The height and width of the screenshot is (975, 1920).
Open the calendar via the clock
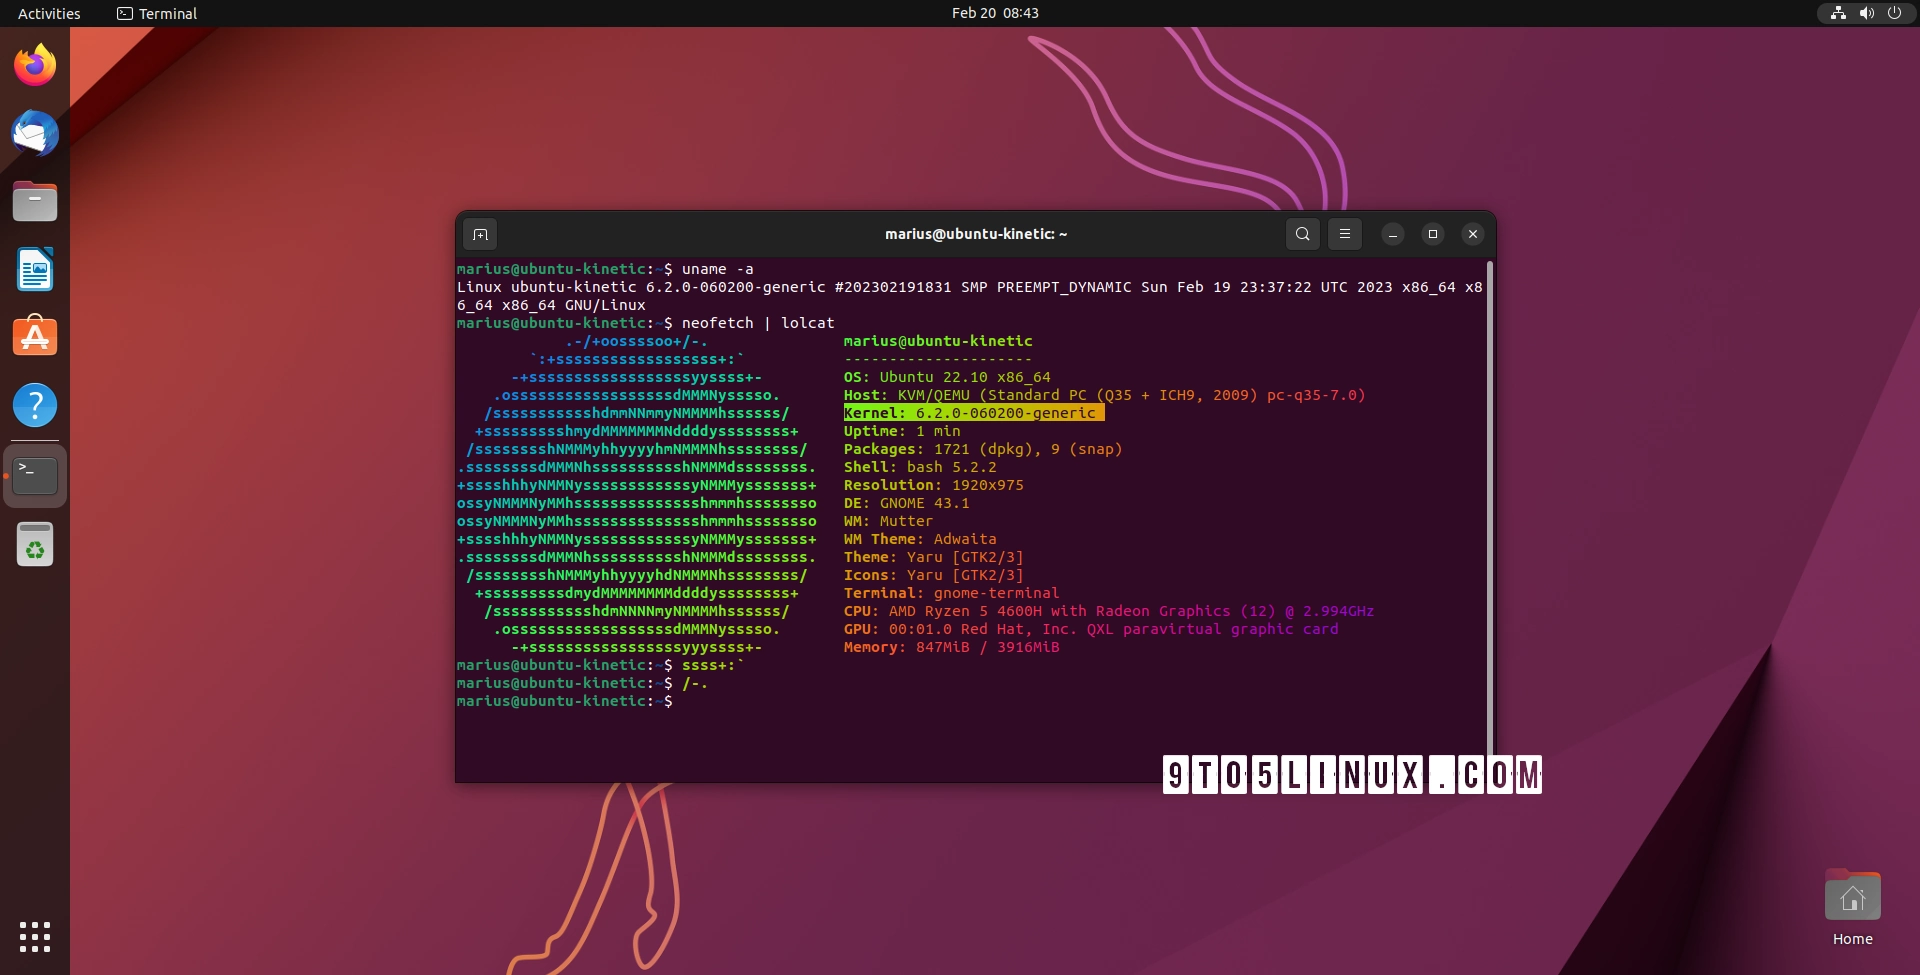coord(995,13)
